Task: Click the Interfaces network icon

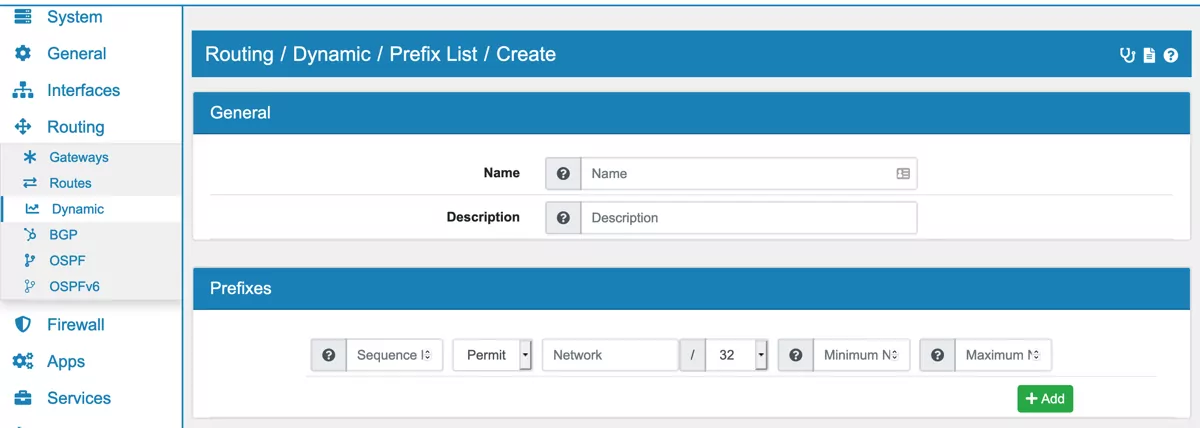Action: [x=22, y=91]
